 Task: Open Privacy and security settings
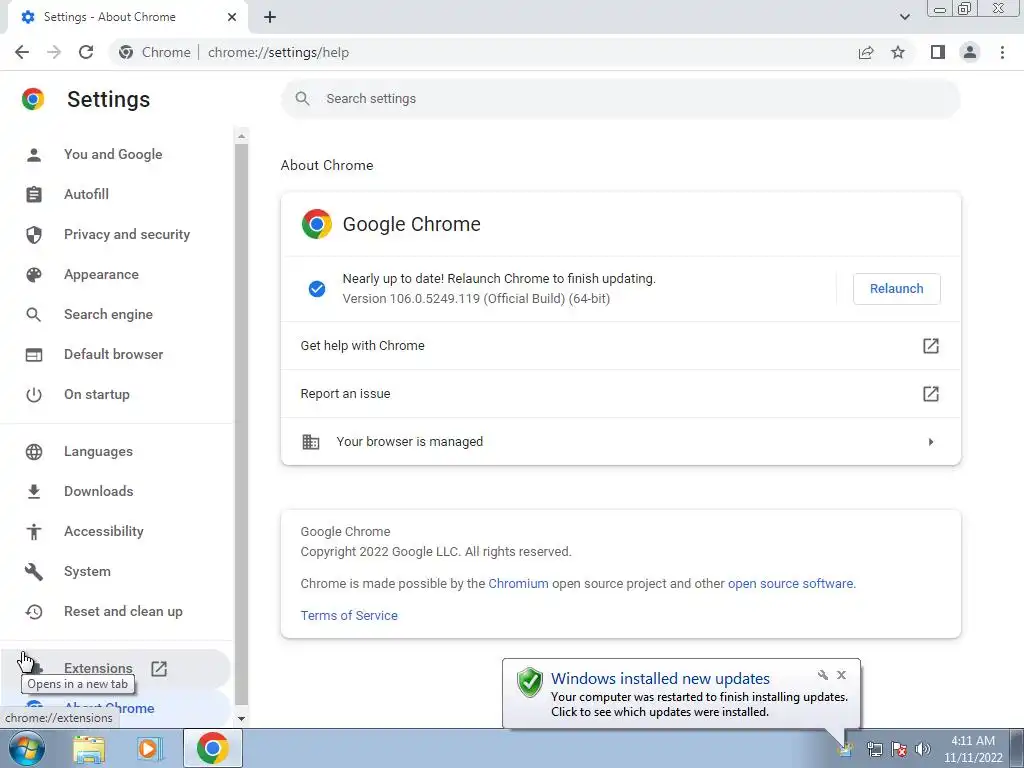coord(127,234)
